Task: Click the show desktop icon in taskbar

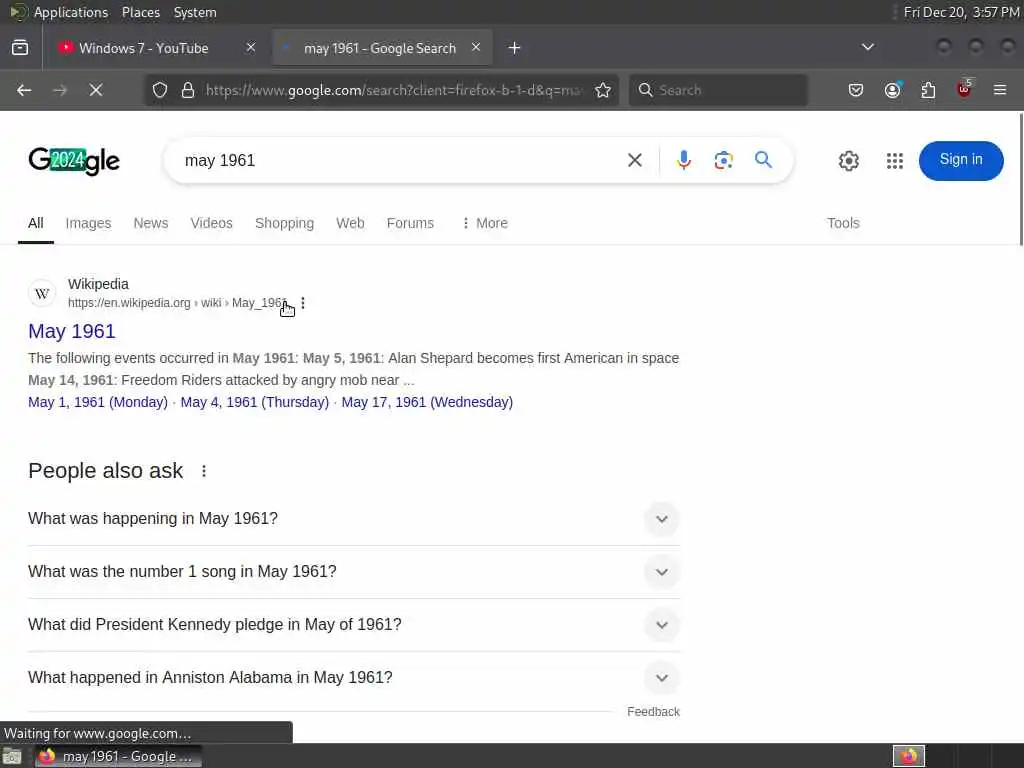Action: [x=12, y=757]
